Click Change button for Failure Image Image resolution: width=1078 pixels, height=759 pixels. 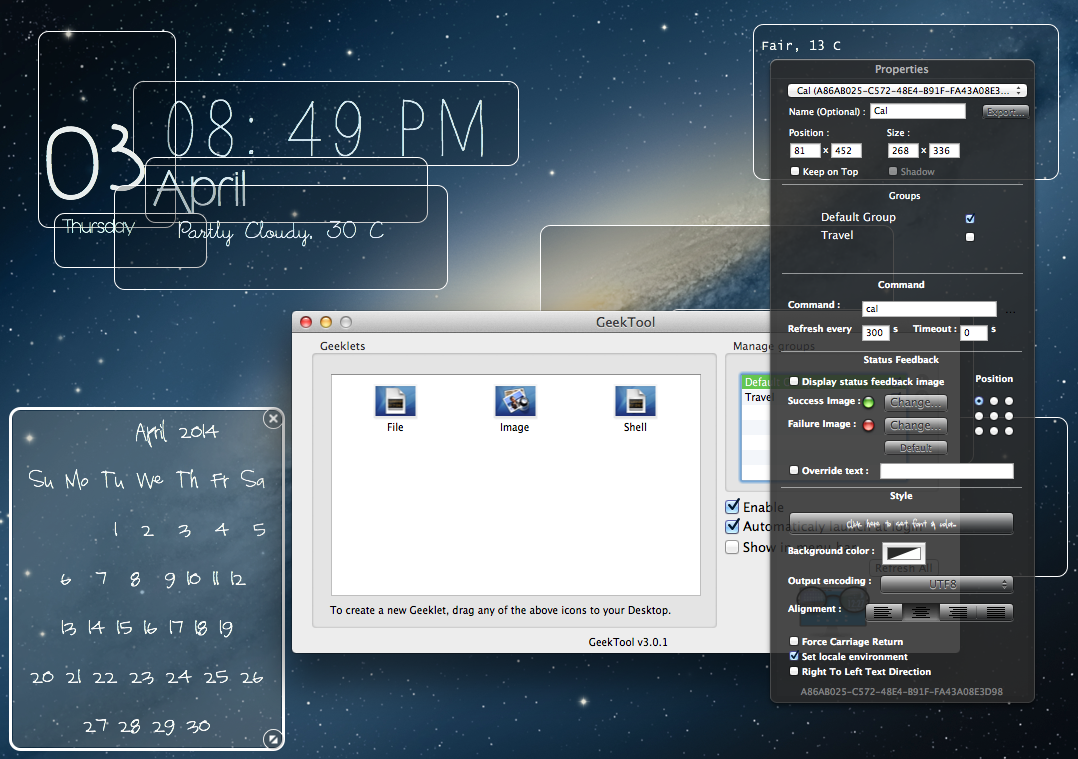[x=916, y=426]
